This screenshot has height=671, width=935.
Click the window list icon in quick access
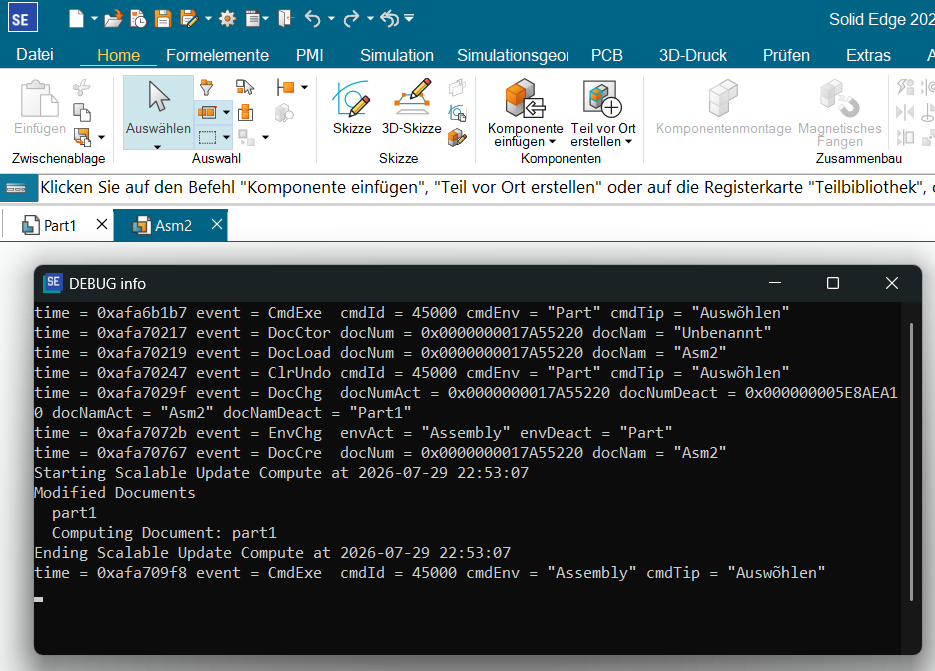pos(253,19)
